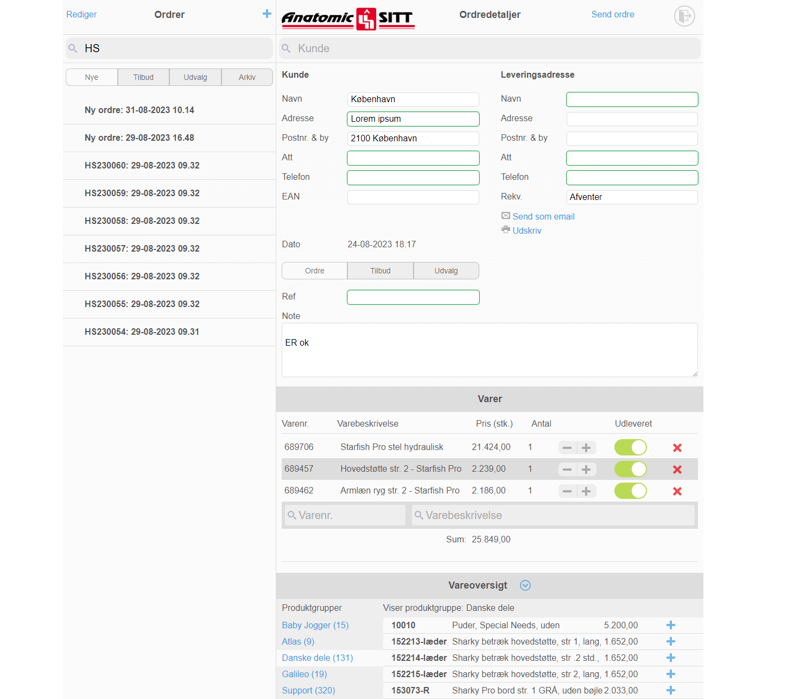Click the Kunde search field
Screen dimensions: 800x699
click(490, 48)
